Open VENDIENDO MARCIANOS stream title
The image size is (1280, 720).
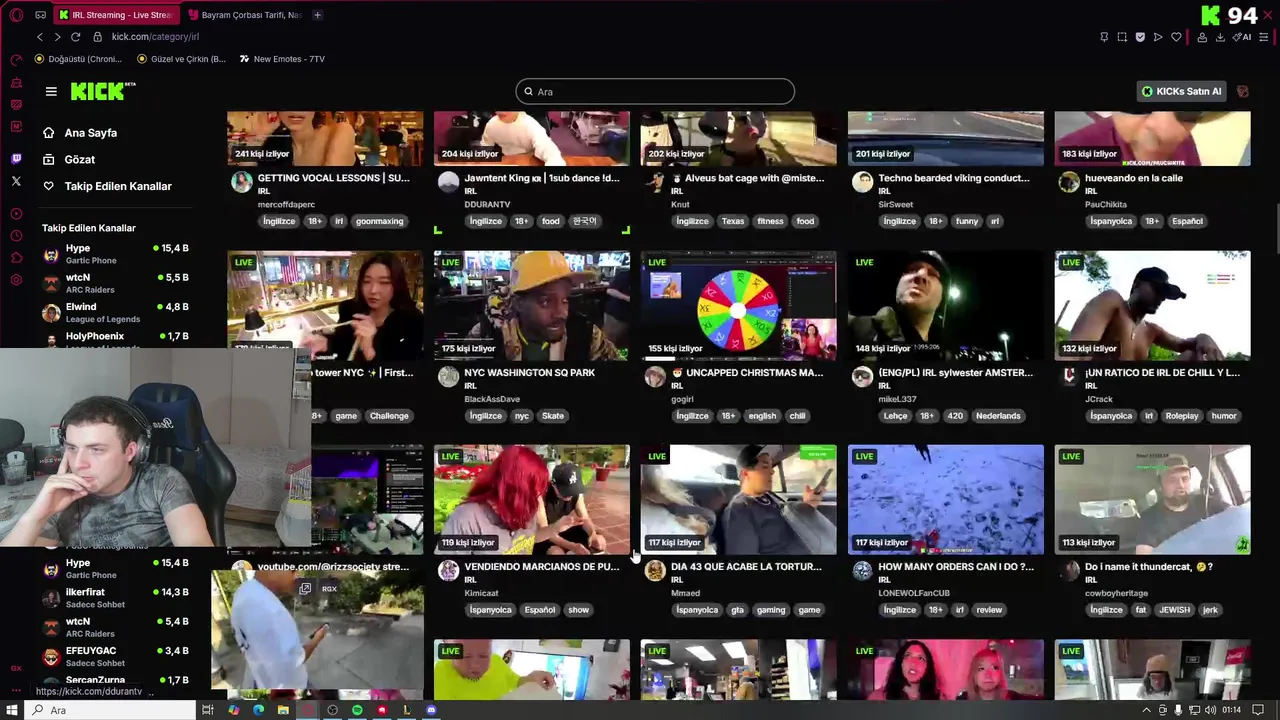tap(541, 567)
